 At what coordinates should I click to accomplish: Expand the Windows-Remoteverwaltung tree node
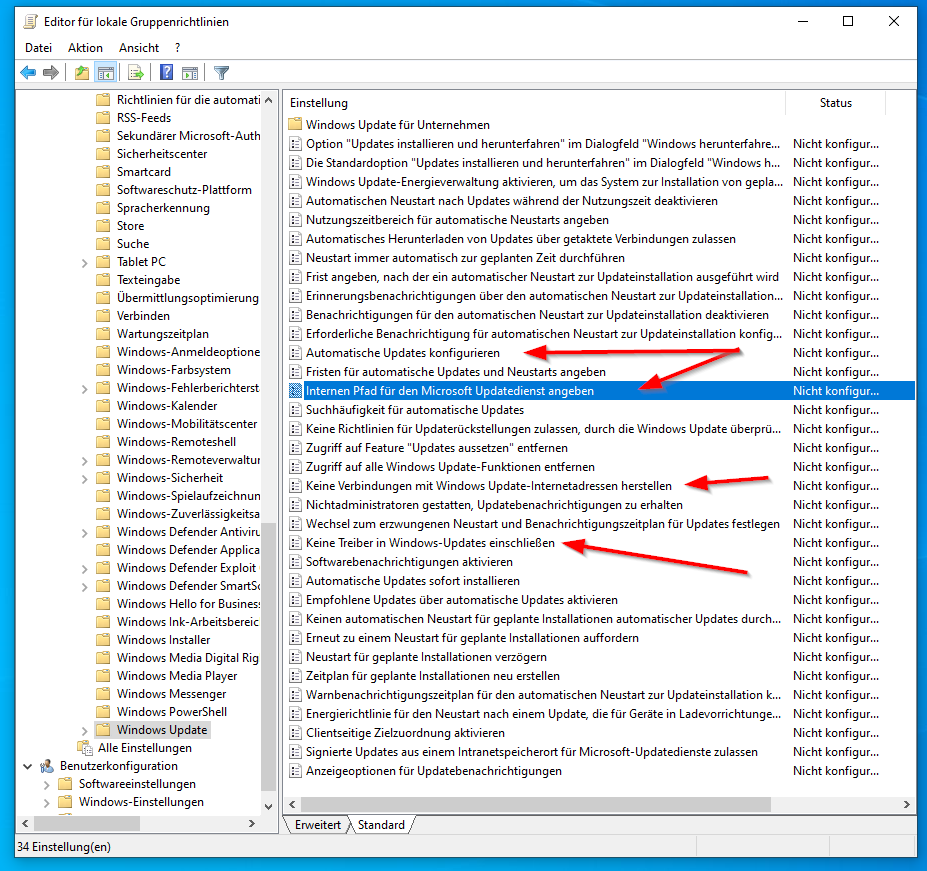click(x=85, y=461)
